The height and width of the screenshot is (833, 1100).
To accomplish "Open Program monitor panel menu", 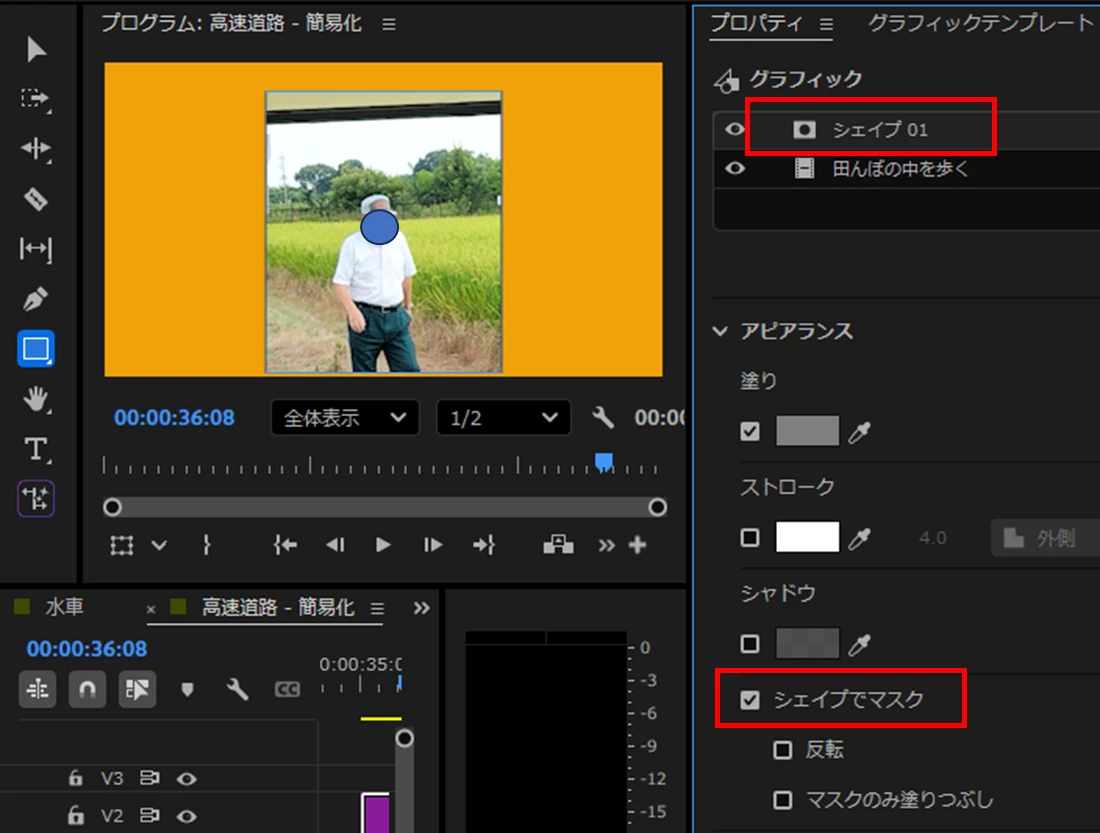I will [x=389, y=25].
